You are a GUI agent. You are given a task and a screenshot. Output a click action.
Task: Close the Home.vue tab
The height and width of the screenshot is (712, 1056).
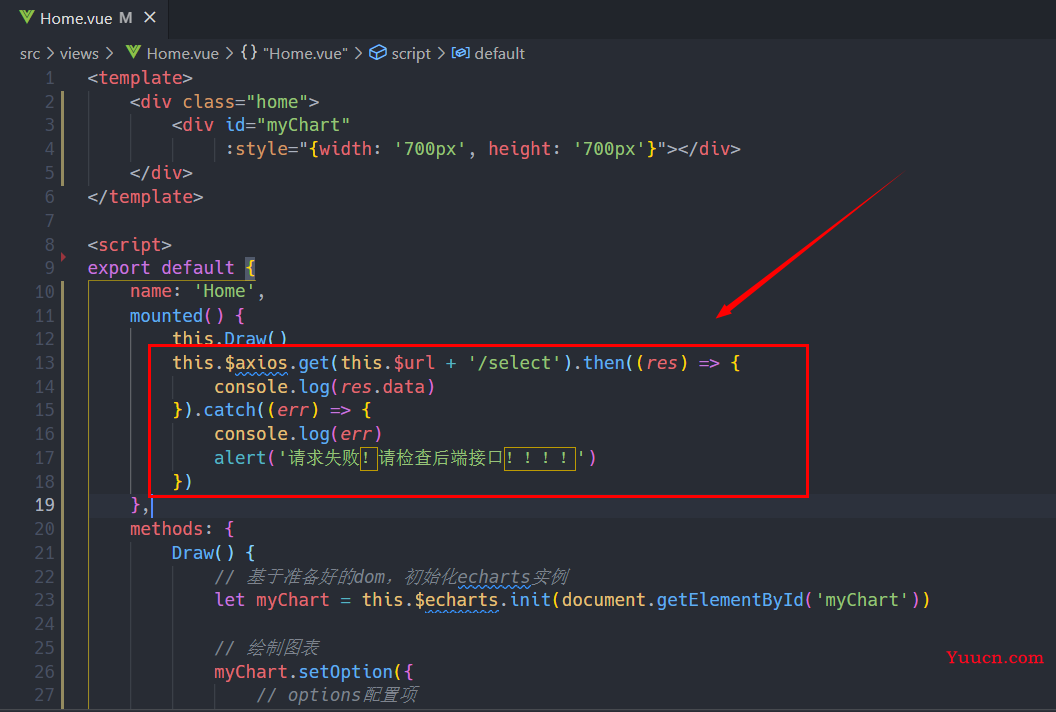click(x=150, y=18)
